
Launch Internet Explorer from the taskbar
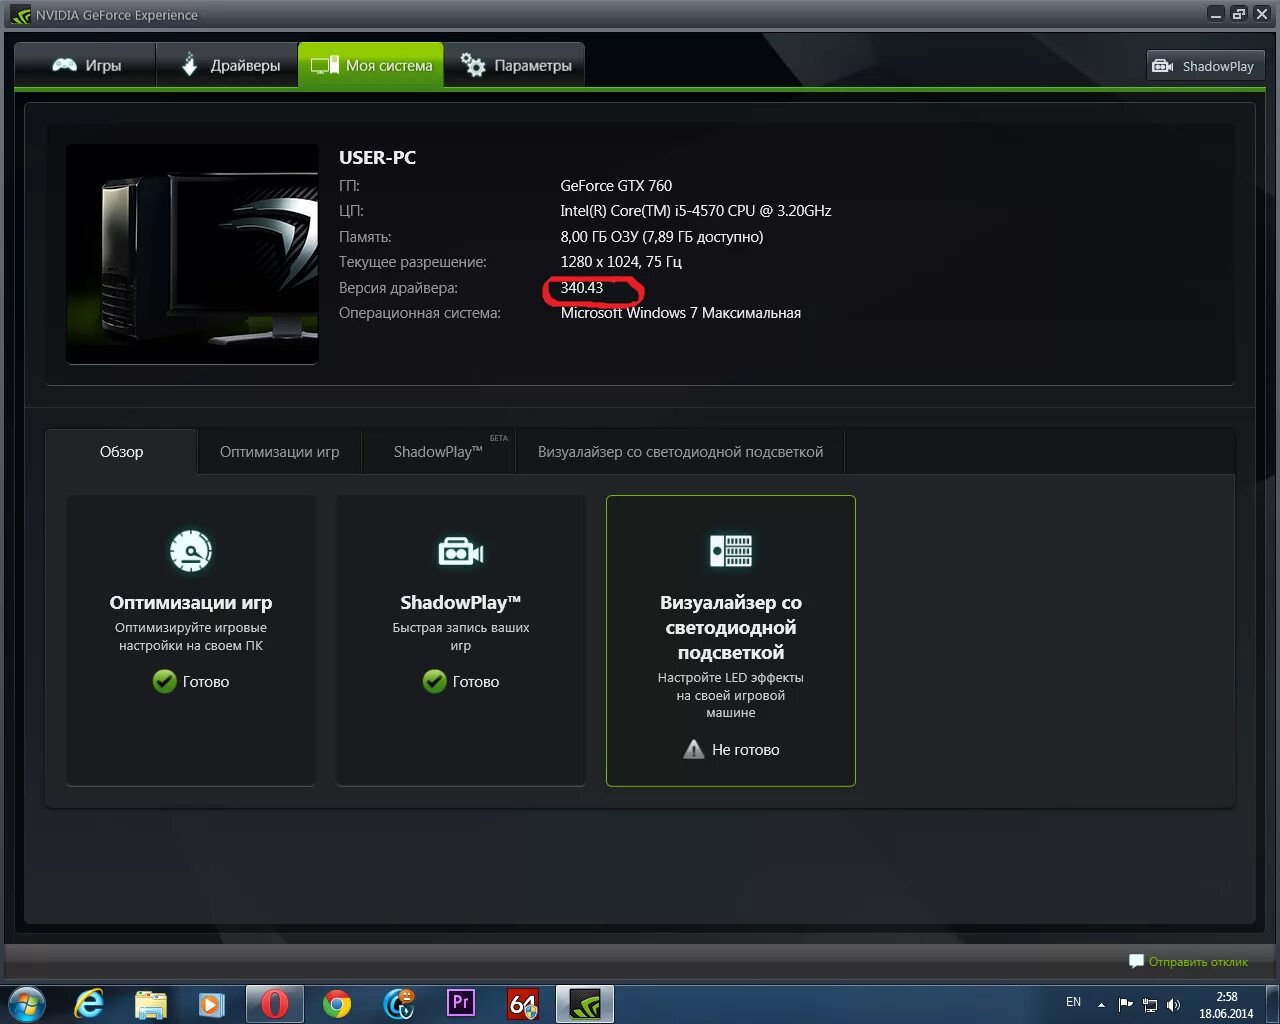coord(89,1004)
